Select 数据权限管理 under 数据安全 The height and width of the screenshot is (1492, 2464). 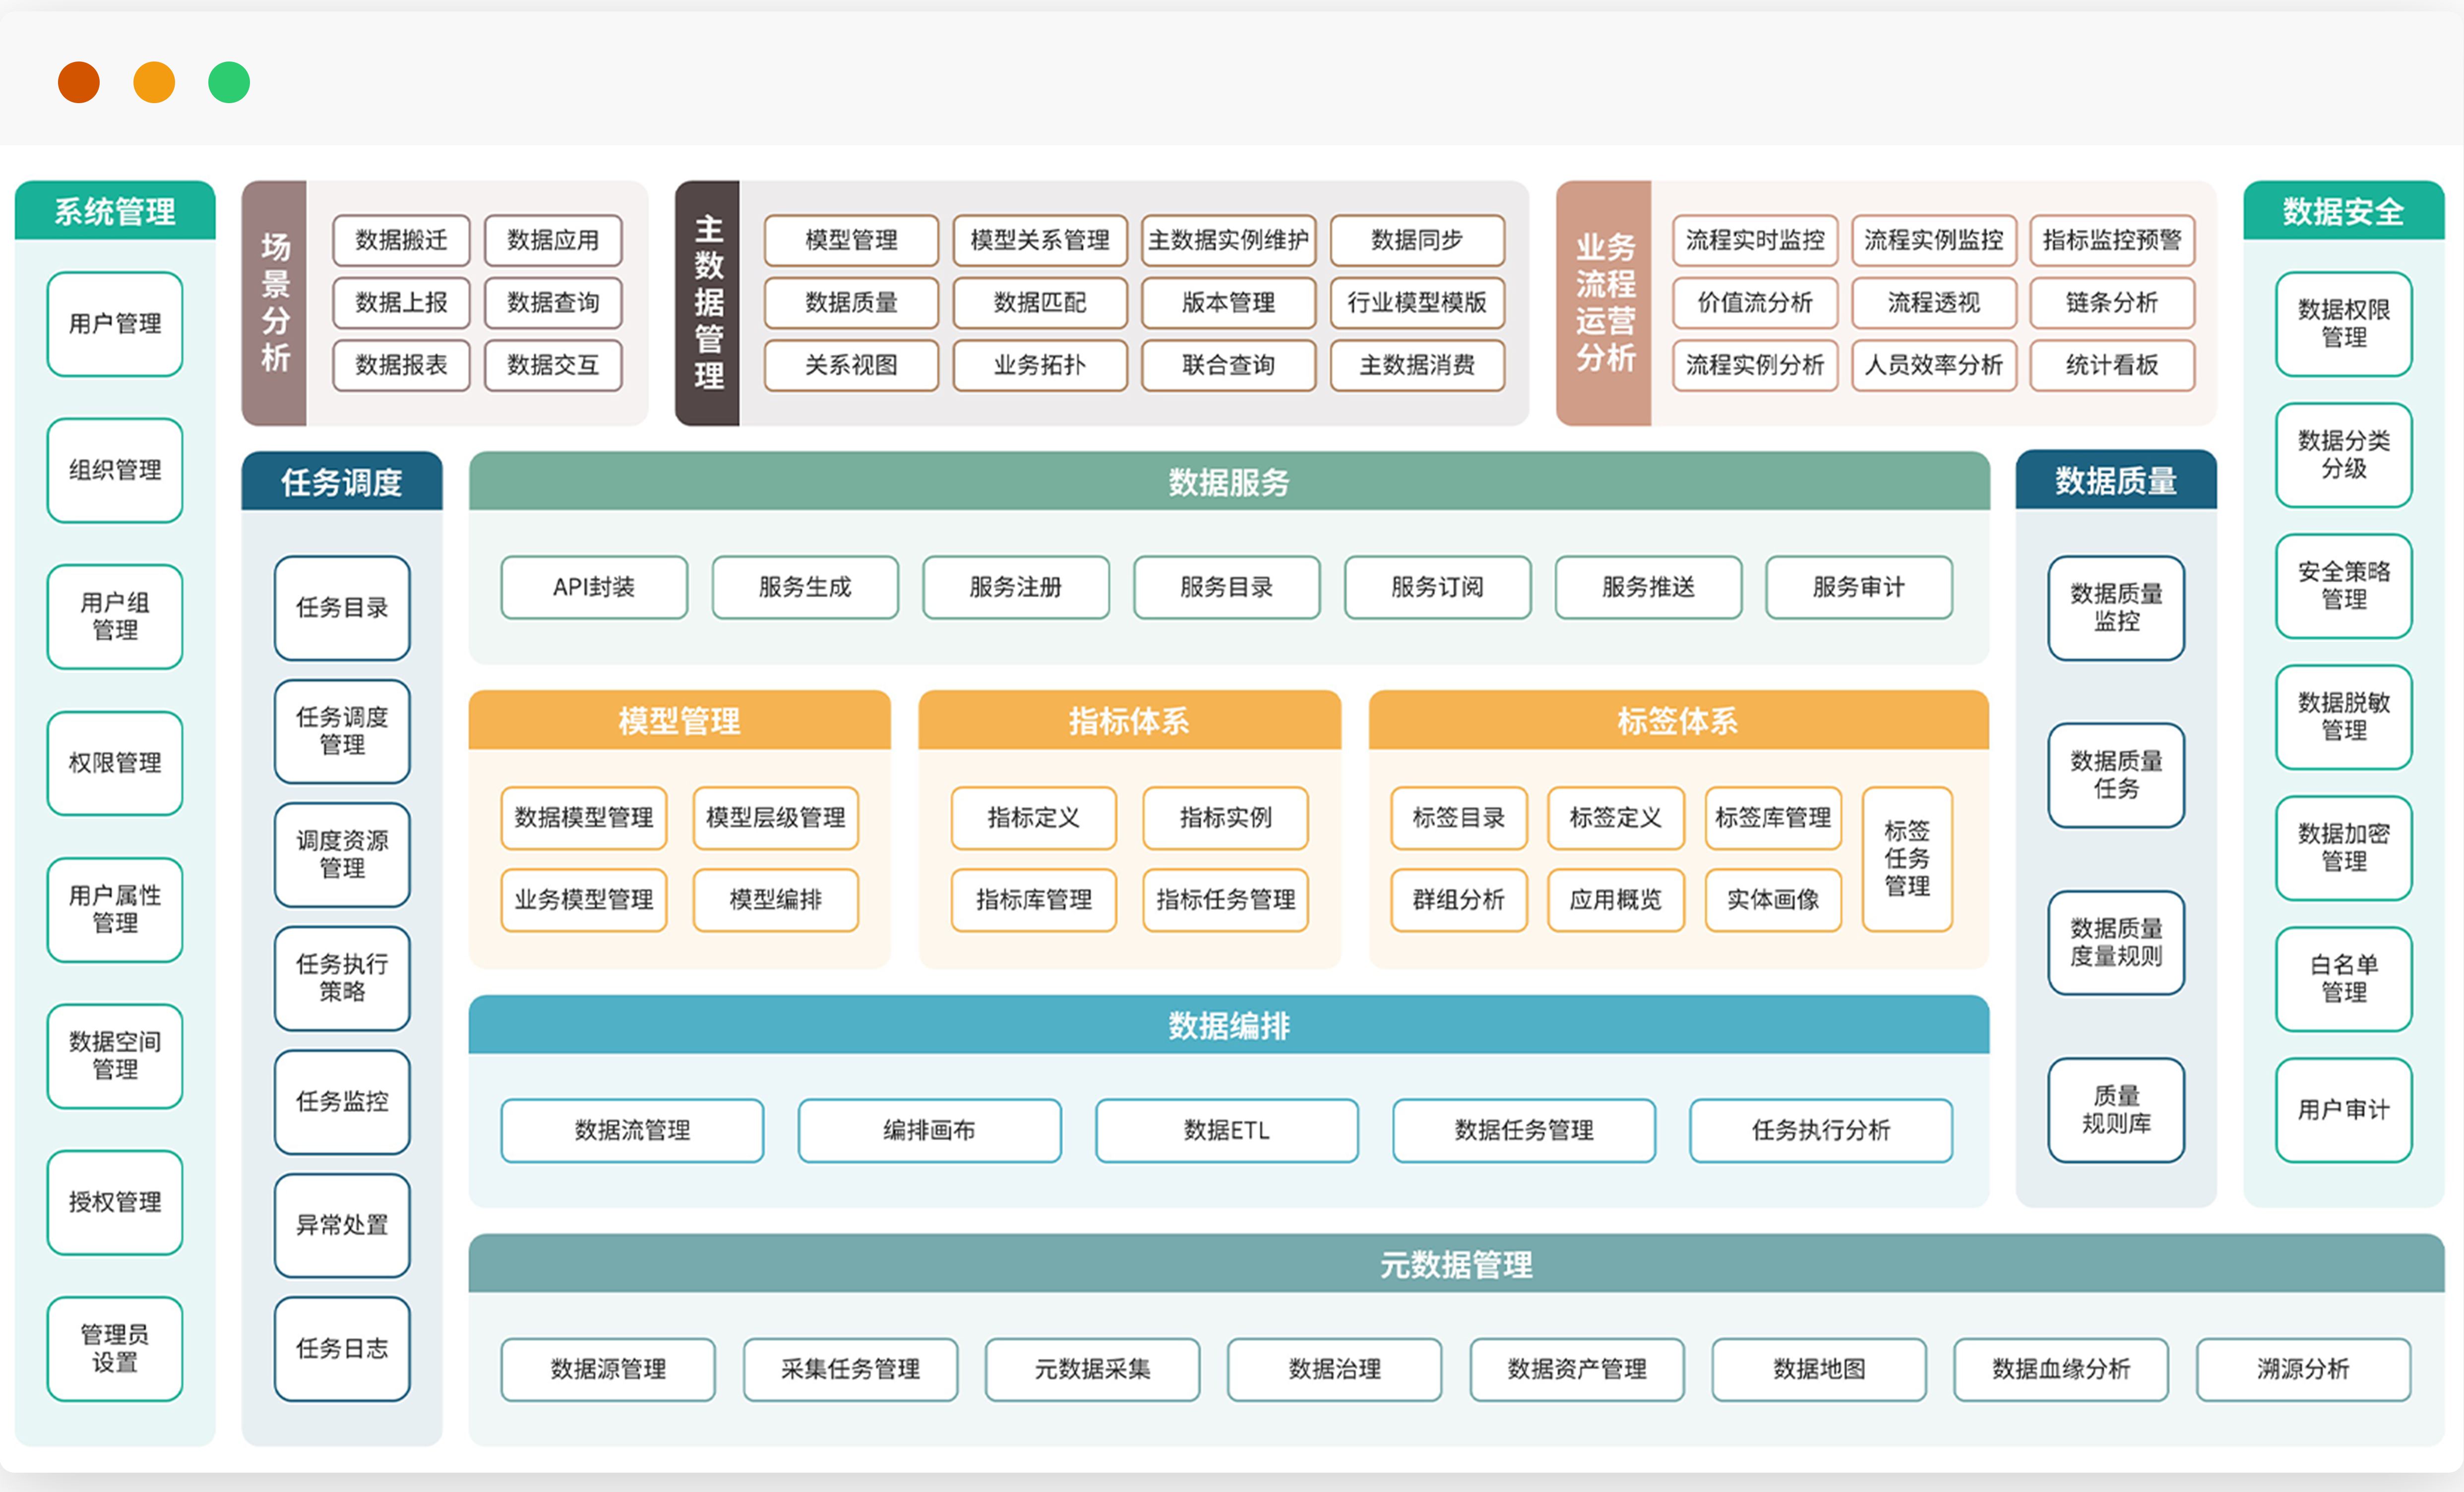2343,324
